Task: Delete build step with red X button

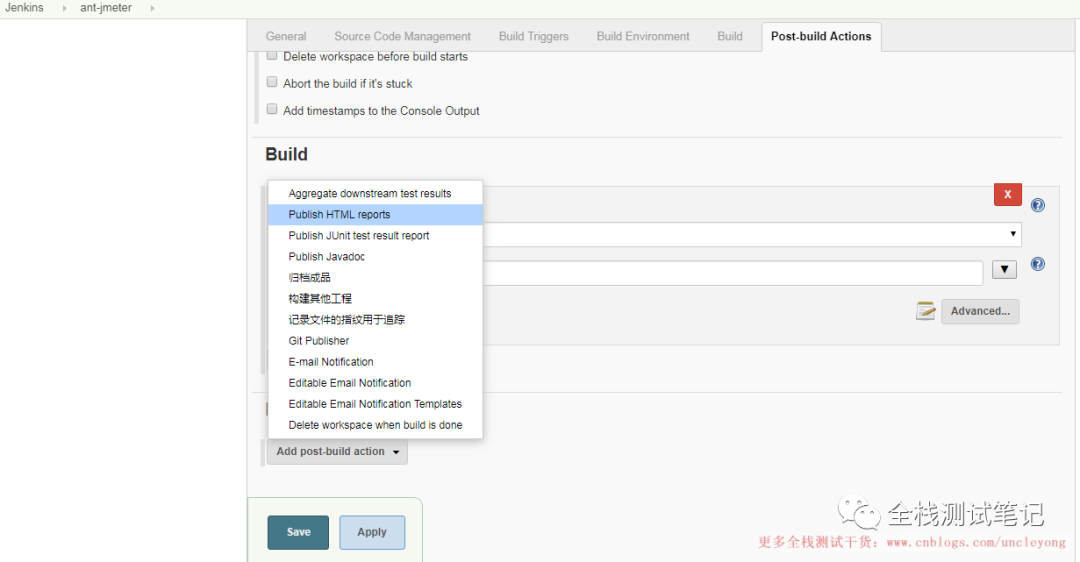Action: (1008, 194)
